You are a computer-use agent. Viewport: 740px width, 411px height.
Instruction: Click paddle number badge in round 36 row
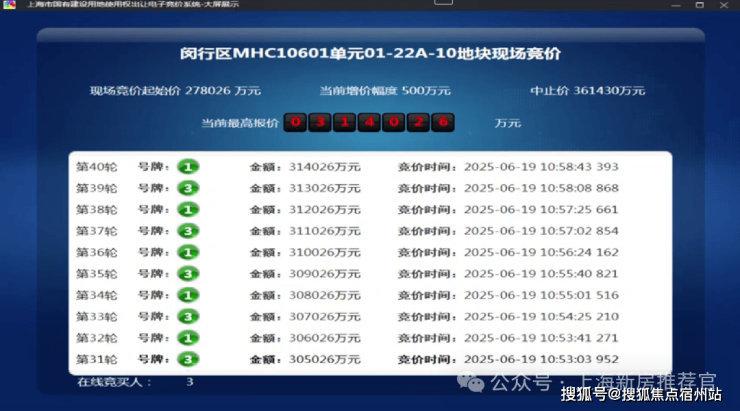tap(188, 252)
